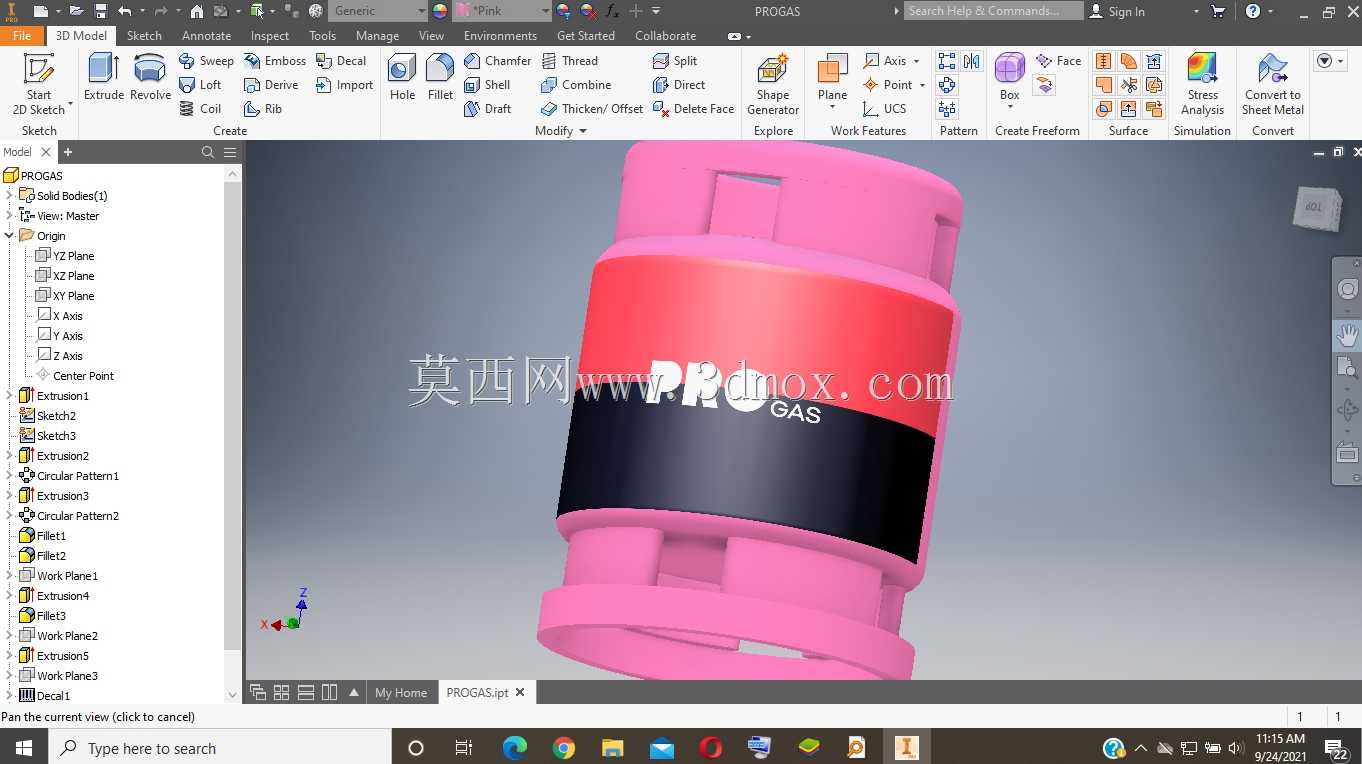The image size is (1362, 764).
Task: Click the taskbar search box
Action: (219, 748)
